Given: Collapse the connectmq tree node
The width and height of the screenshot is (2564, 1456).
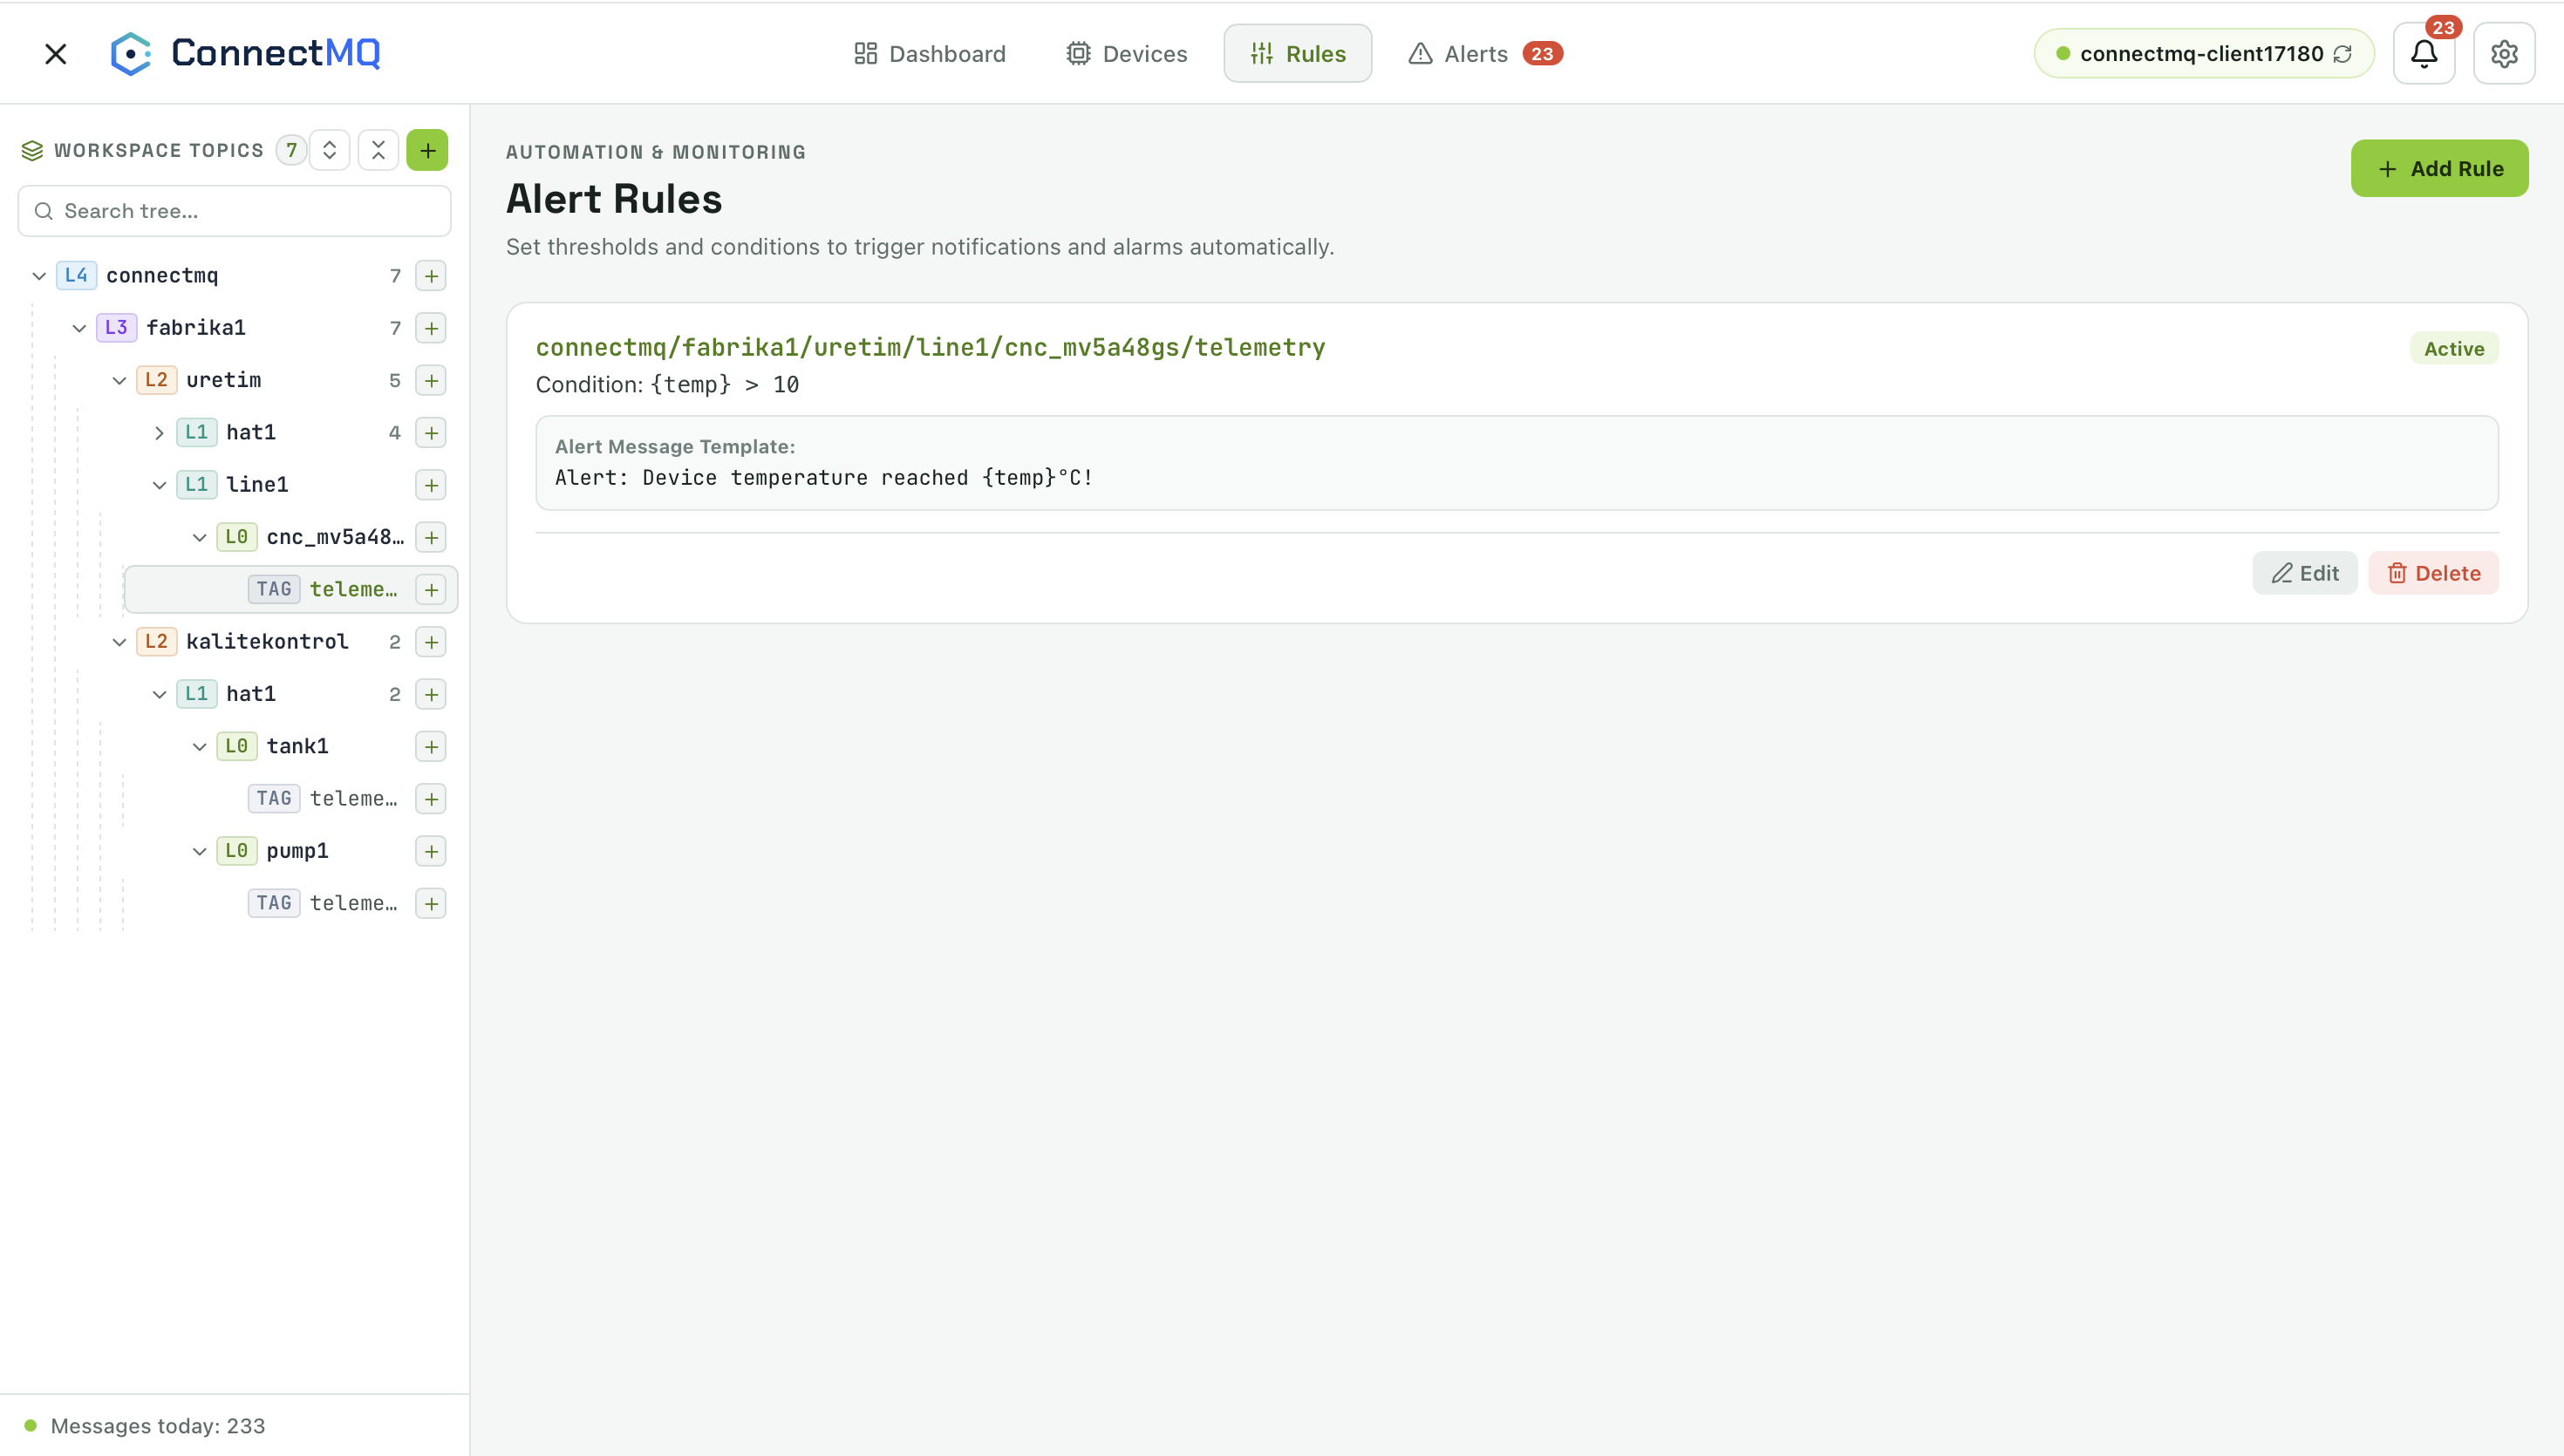Looking at the screenshot, I should point(39,276).
